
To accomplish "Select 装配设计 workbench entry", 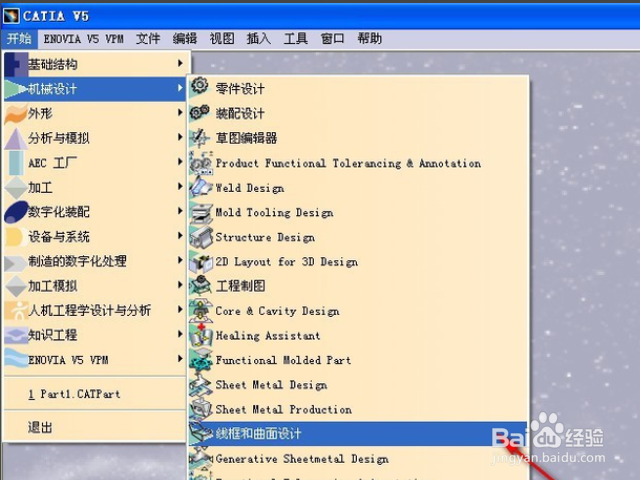I will pyautogui.click(x=358, y=113).
